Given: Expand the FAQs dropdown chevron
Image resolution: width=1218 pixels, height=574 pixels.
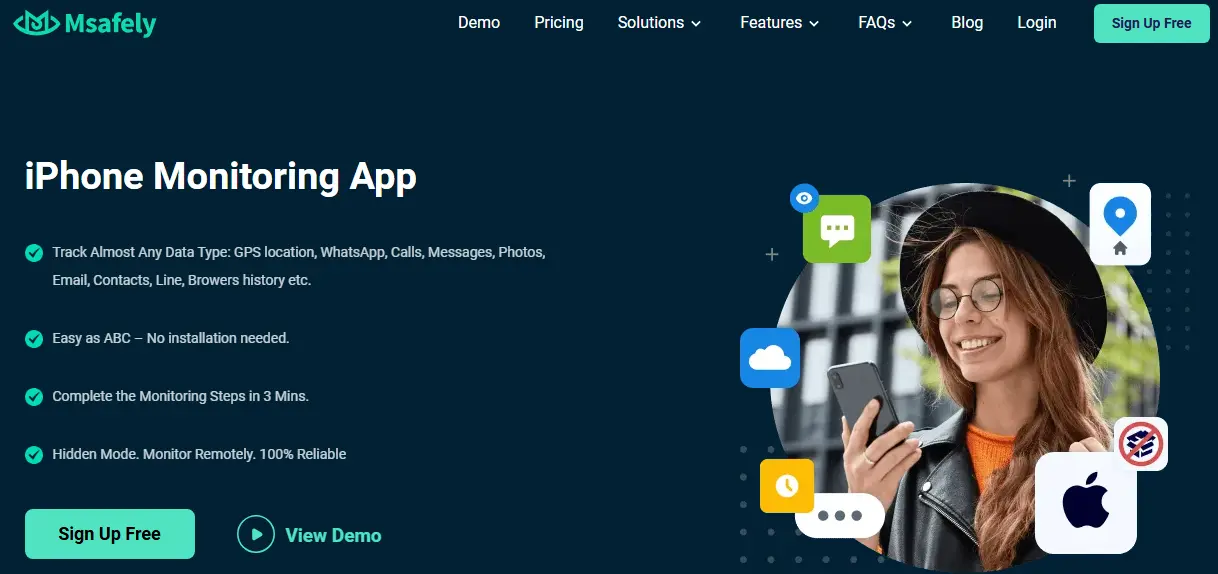Looking at the screenshot, I should [907, 23].
